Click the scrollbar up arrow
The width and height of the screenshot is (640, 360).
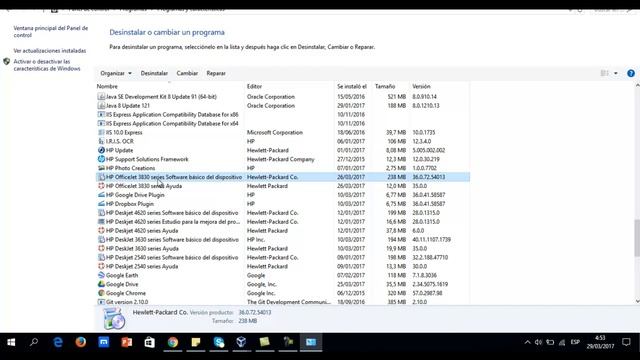(637, 85)
